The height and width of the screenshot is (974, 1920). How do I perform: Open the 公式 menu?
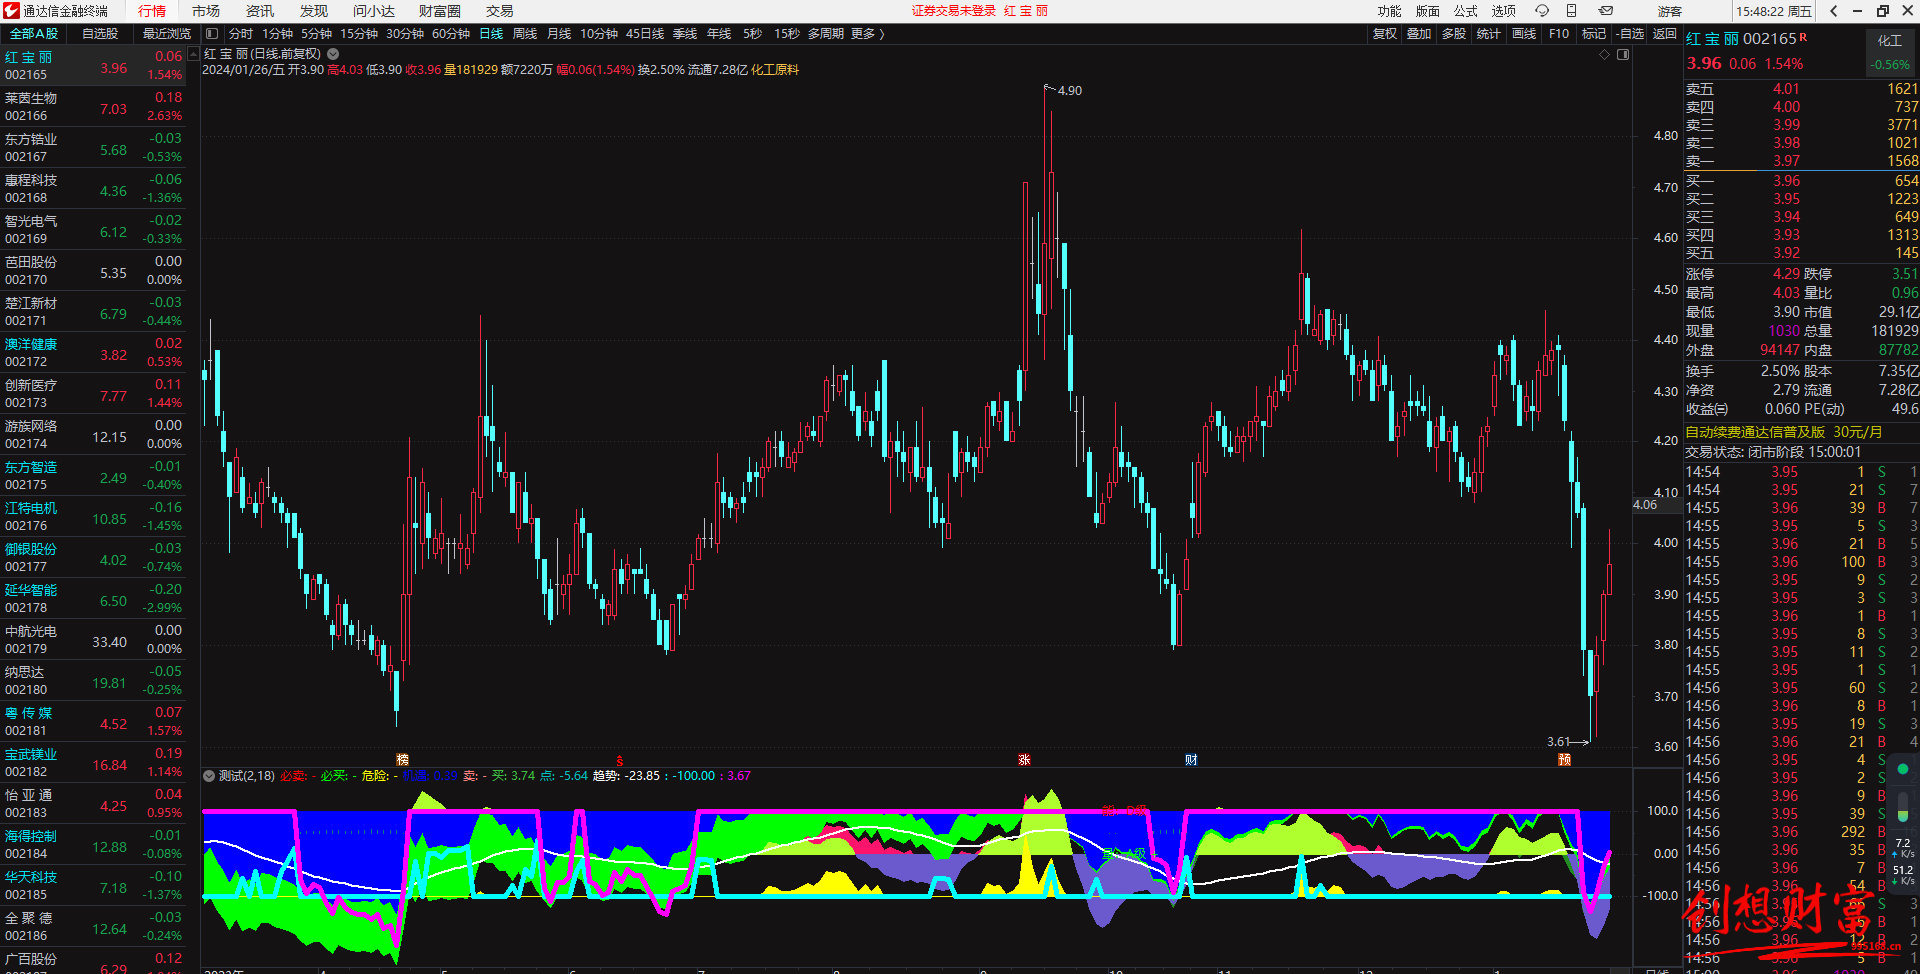tap(1466, 11)
